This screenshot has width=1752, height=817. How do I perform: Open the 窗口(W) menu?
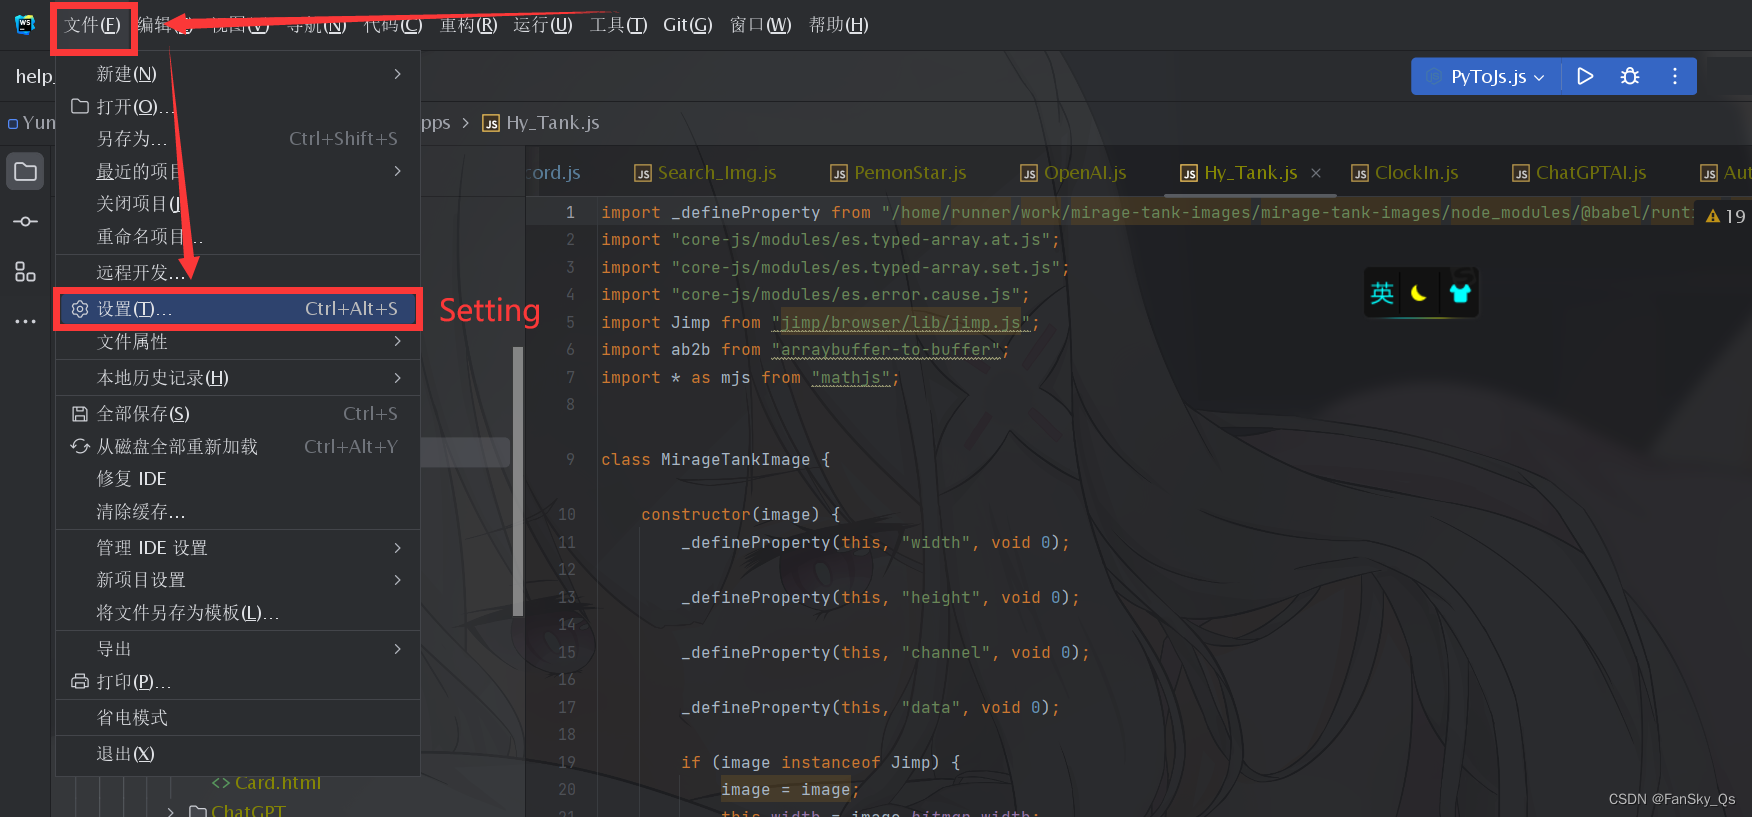760,25
